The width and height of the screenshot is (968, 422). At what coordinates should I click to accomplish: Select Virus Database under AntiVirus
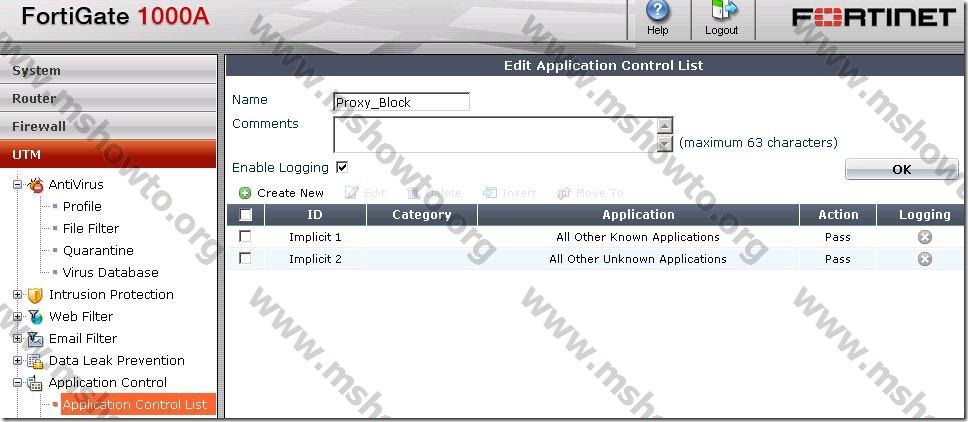[111, 273]
